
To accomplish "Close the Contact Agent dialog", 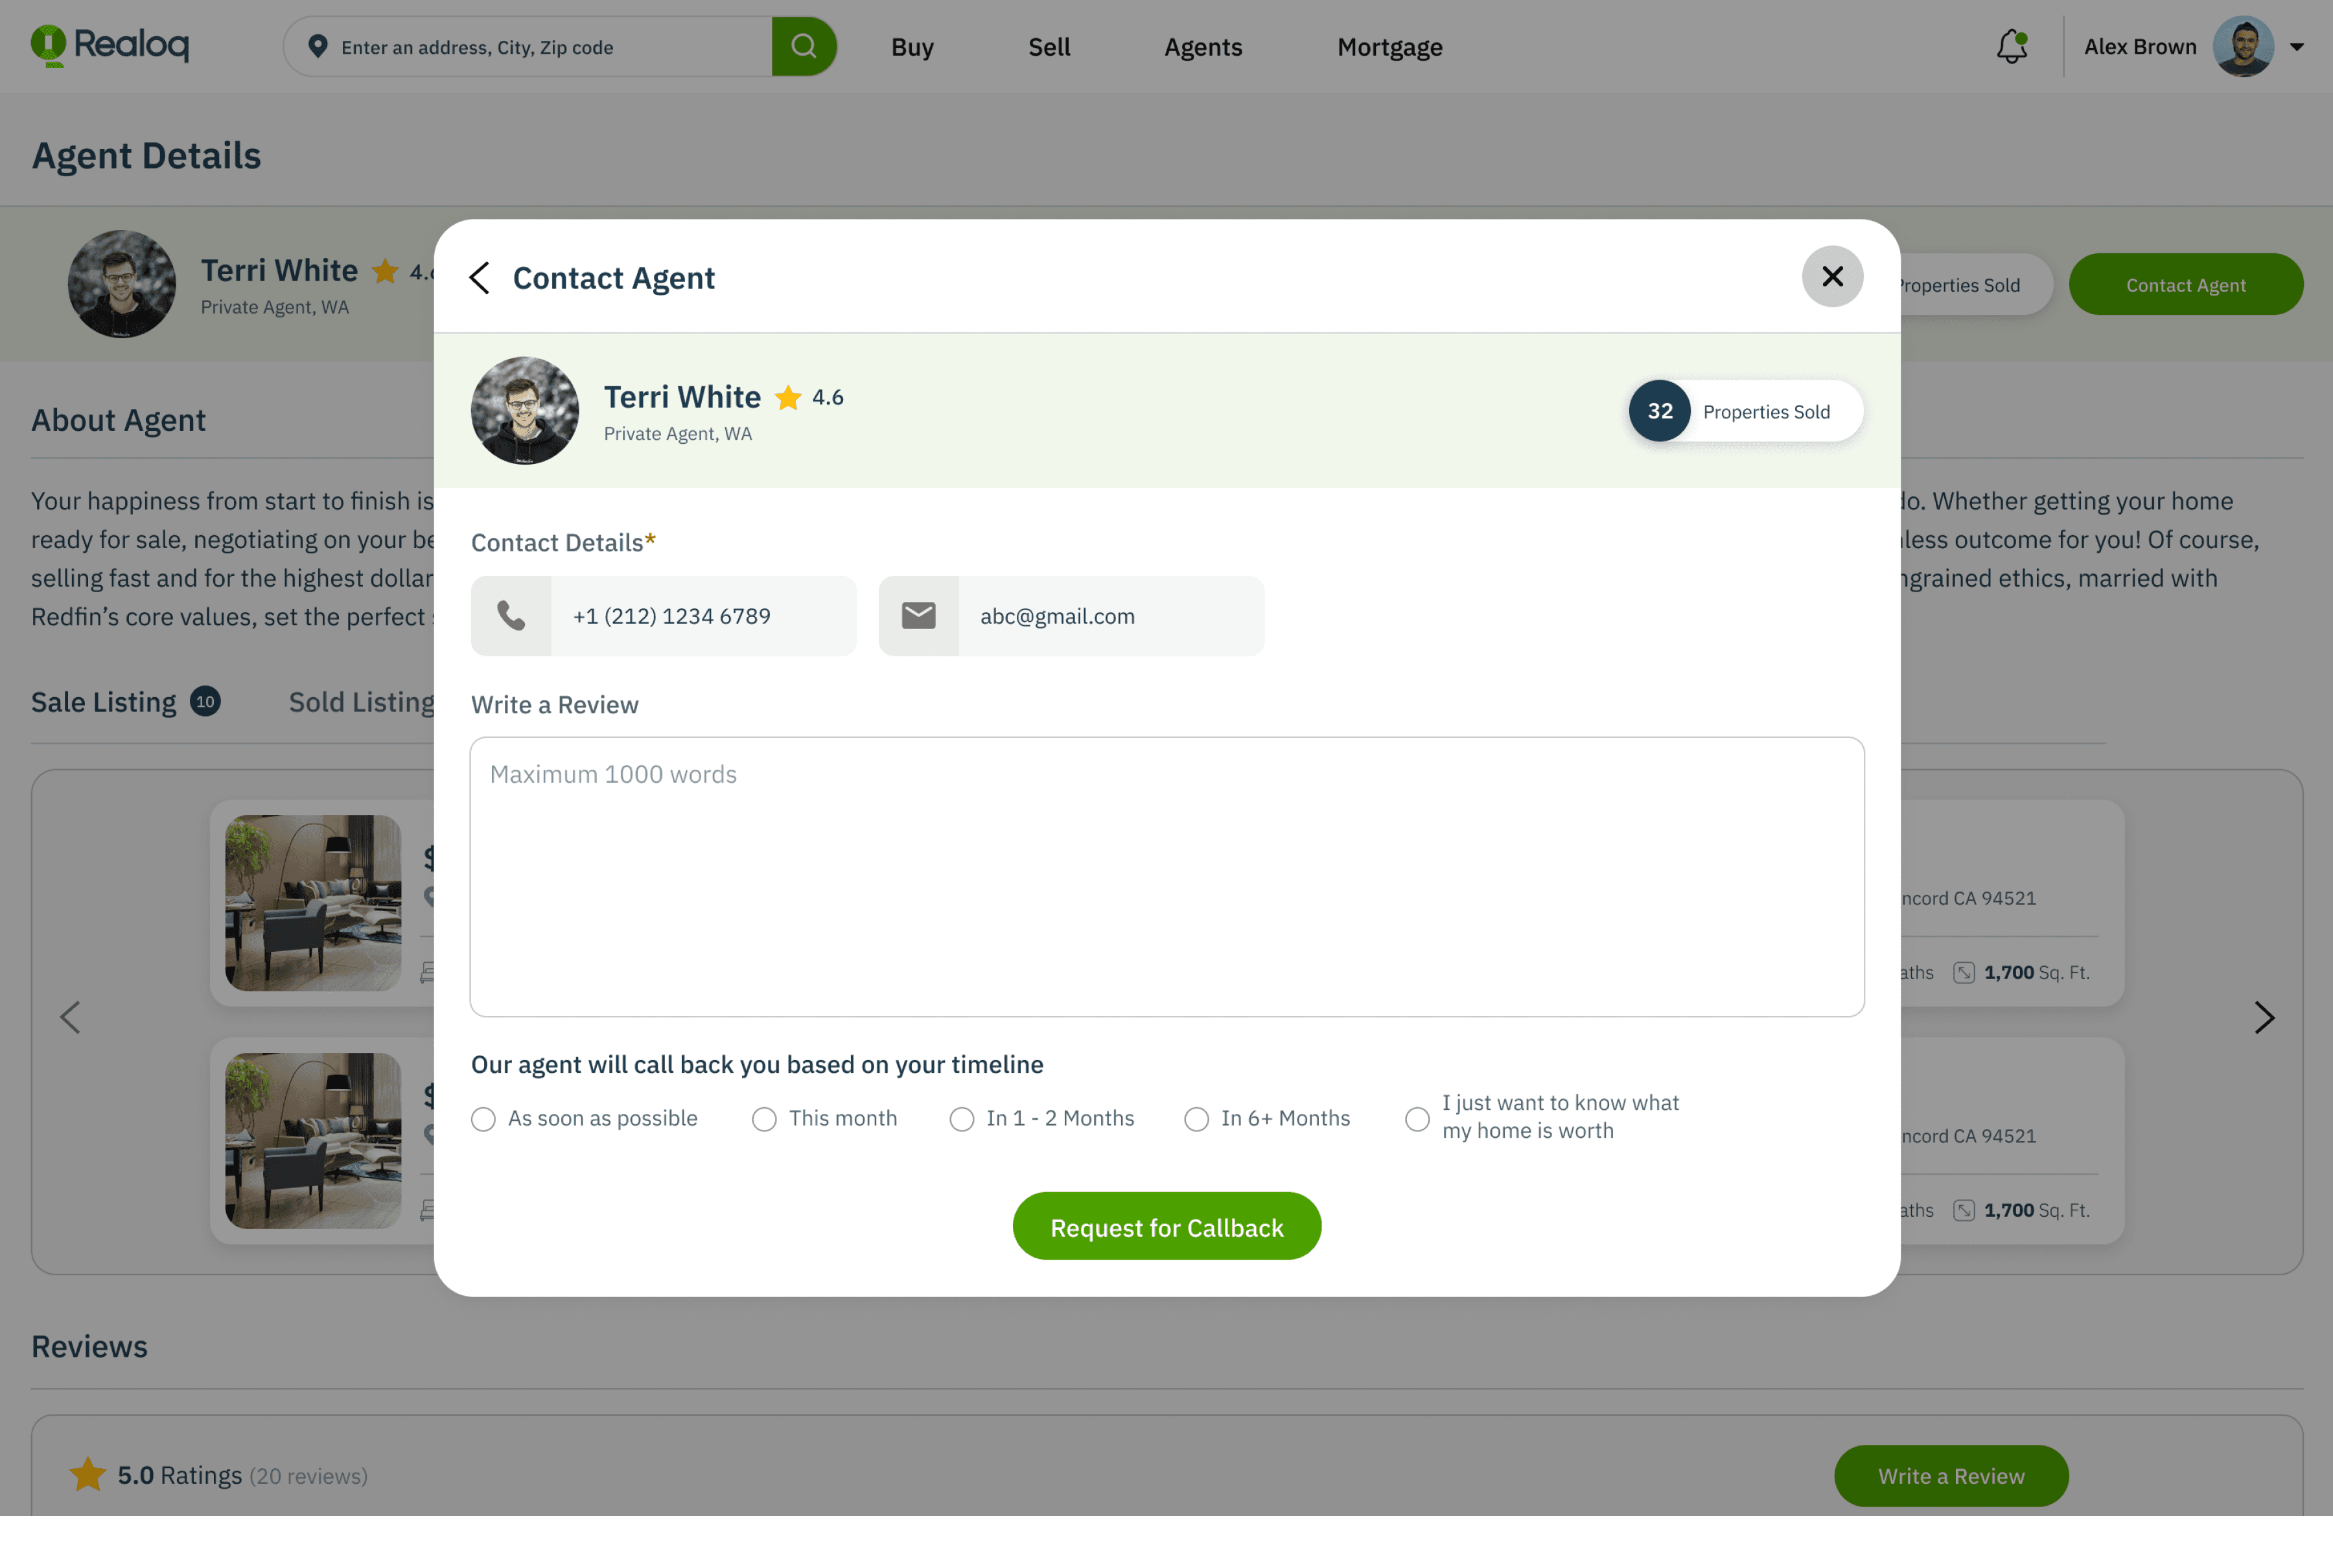I will pos(1831,277).
